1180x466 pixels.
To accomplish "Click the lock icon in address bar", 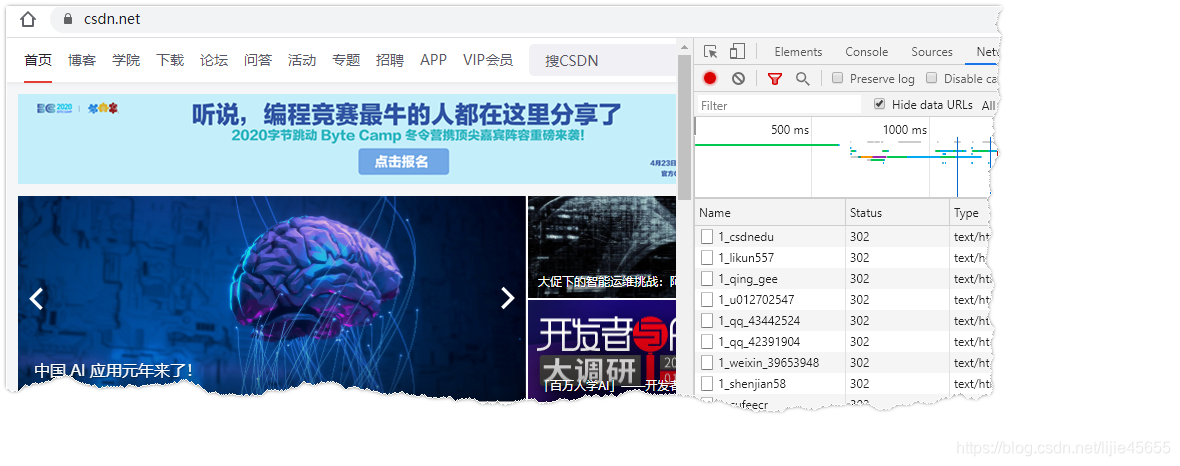I will [68, 20].
